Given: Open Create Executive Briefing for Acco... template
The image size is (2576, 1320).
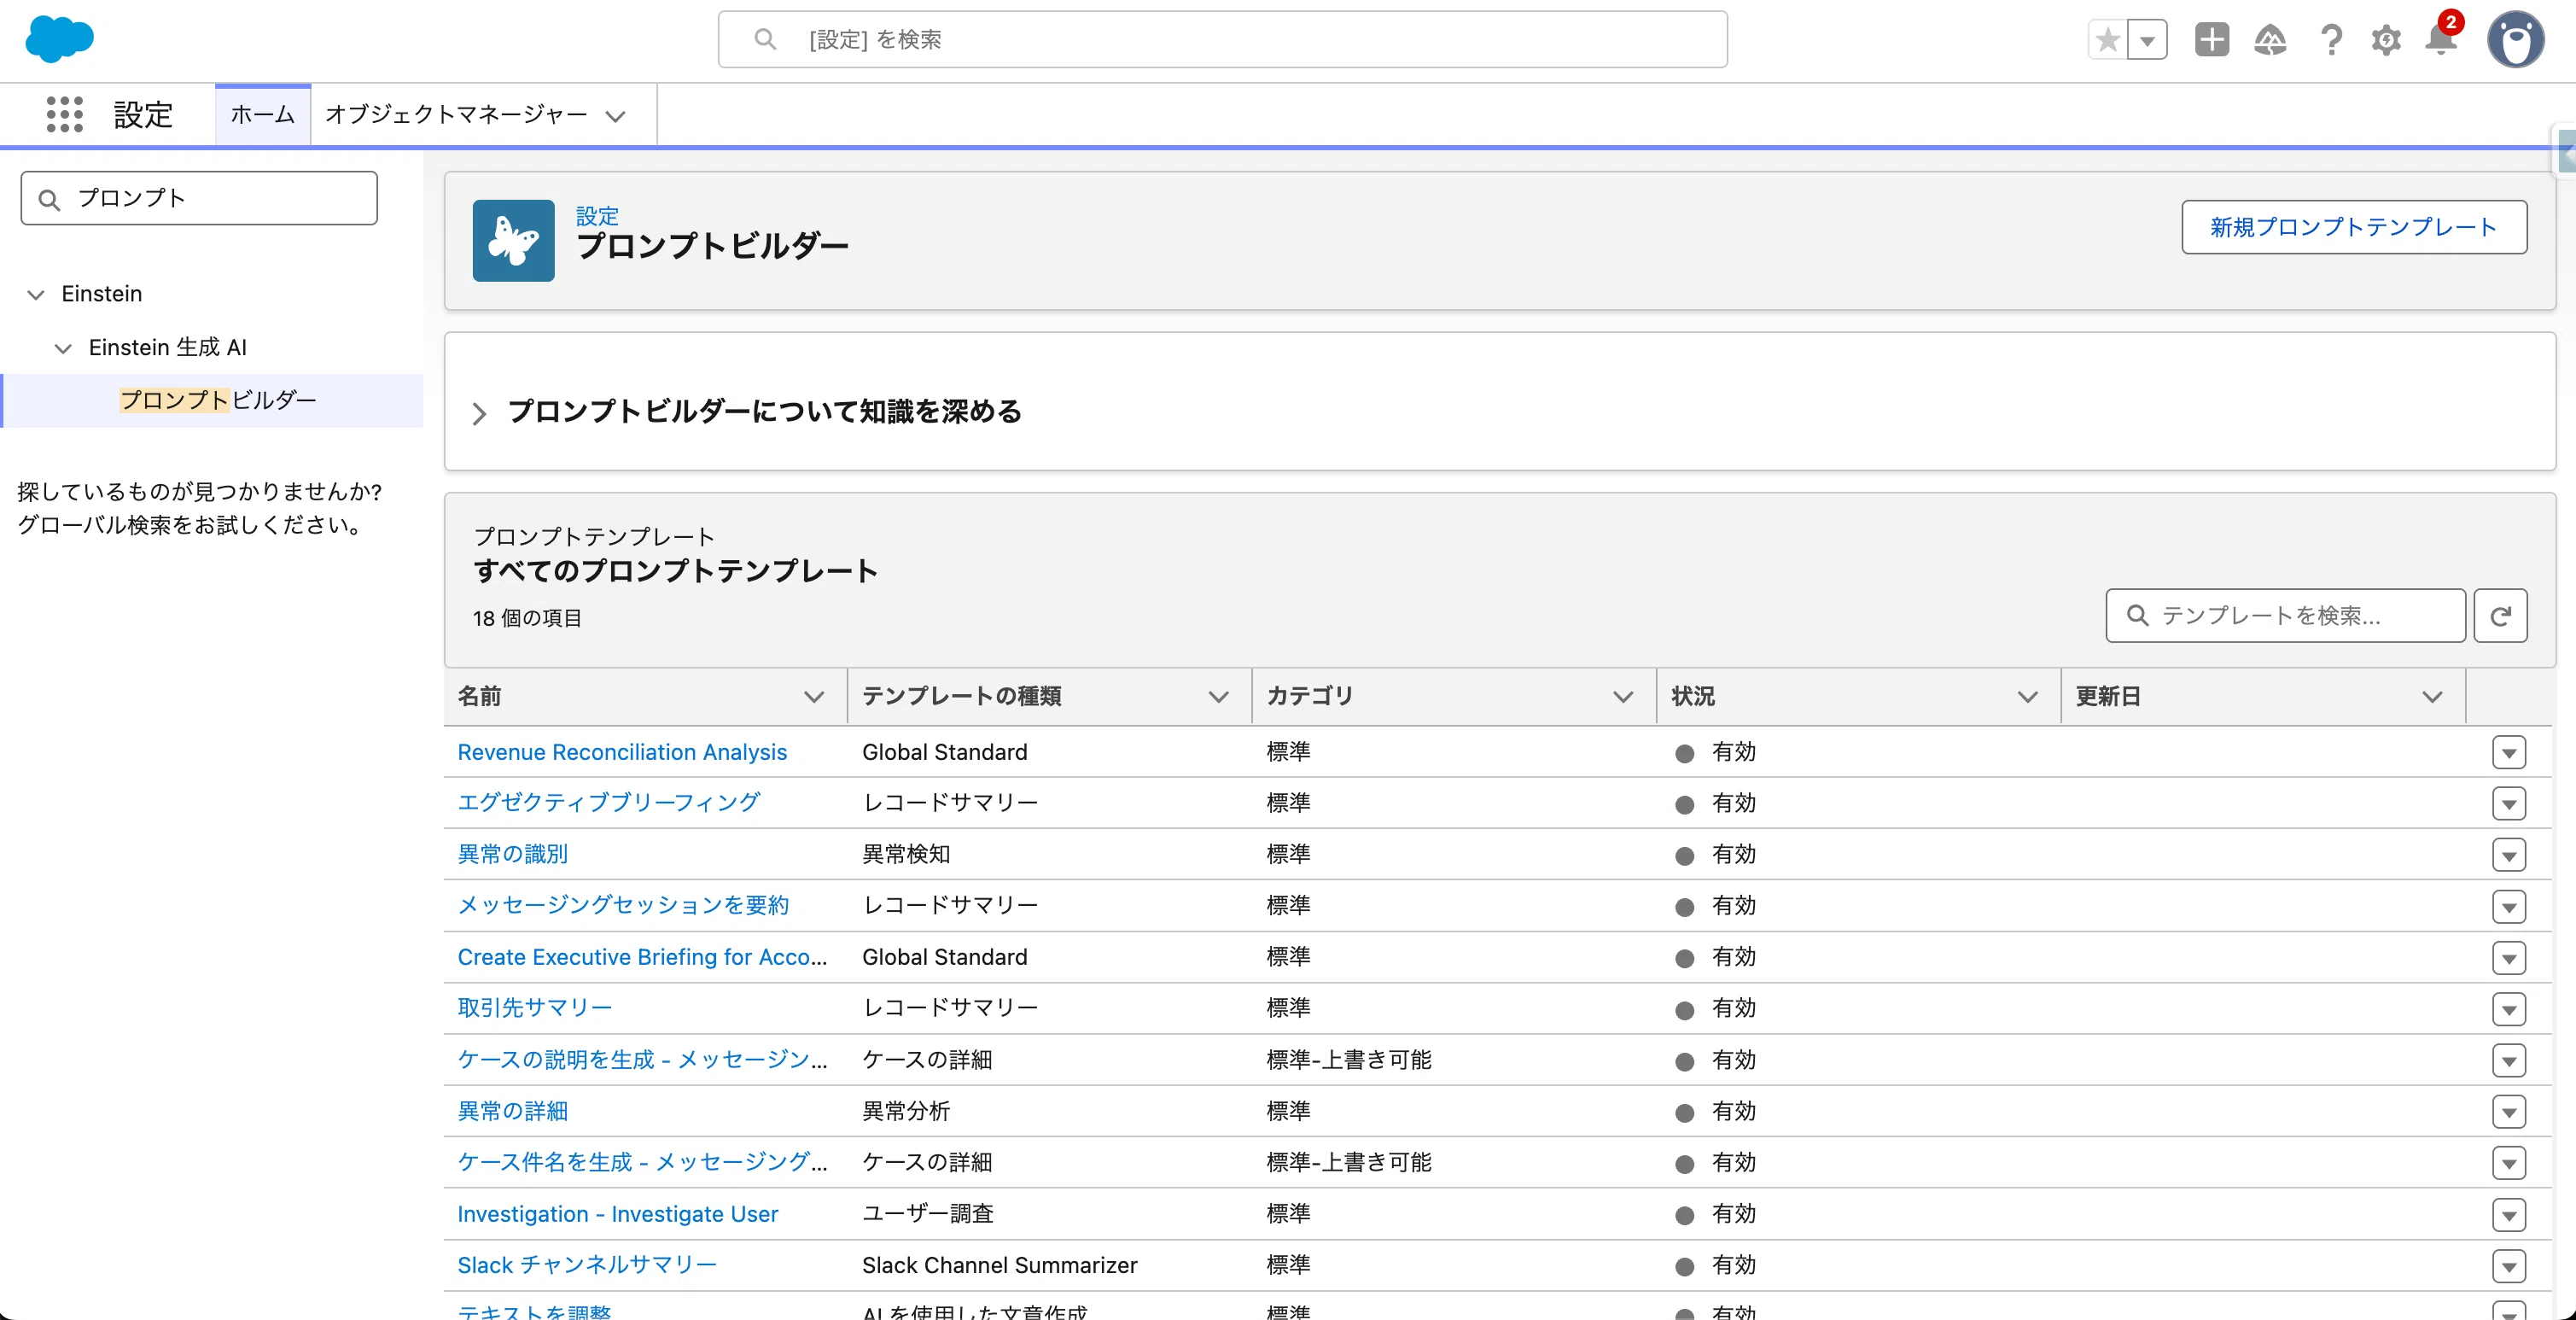Looking at the screenshot, I should pyautogui.click(x=642, y=957).
